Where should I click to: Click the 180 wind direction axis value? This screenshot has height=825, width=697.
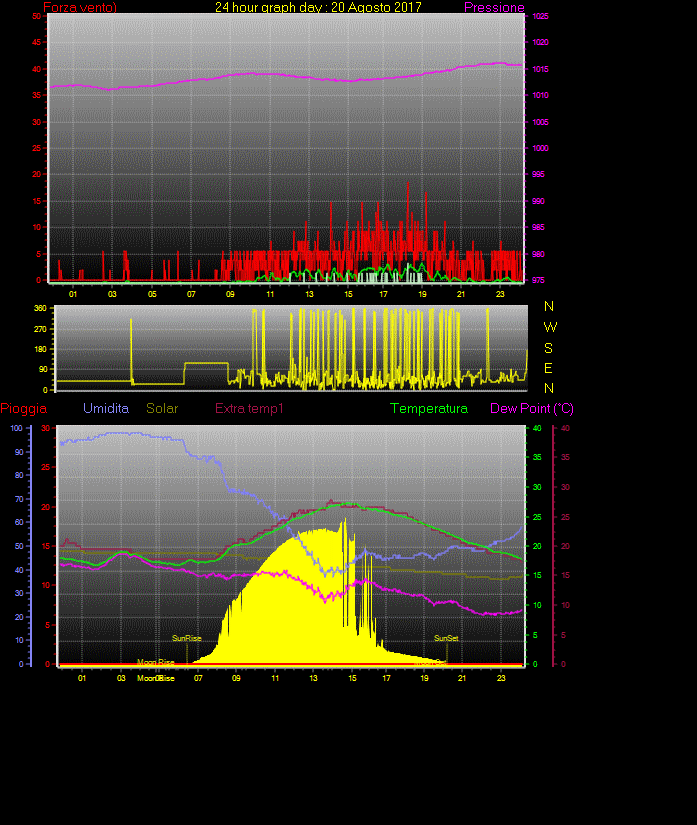[x=41, y=349]
